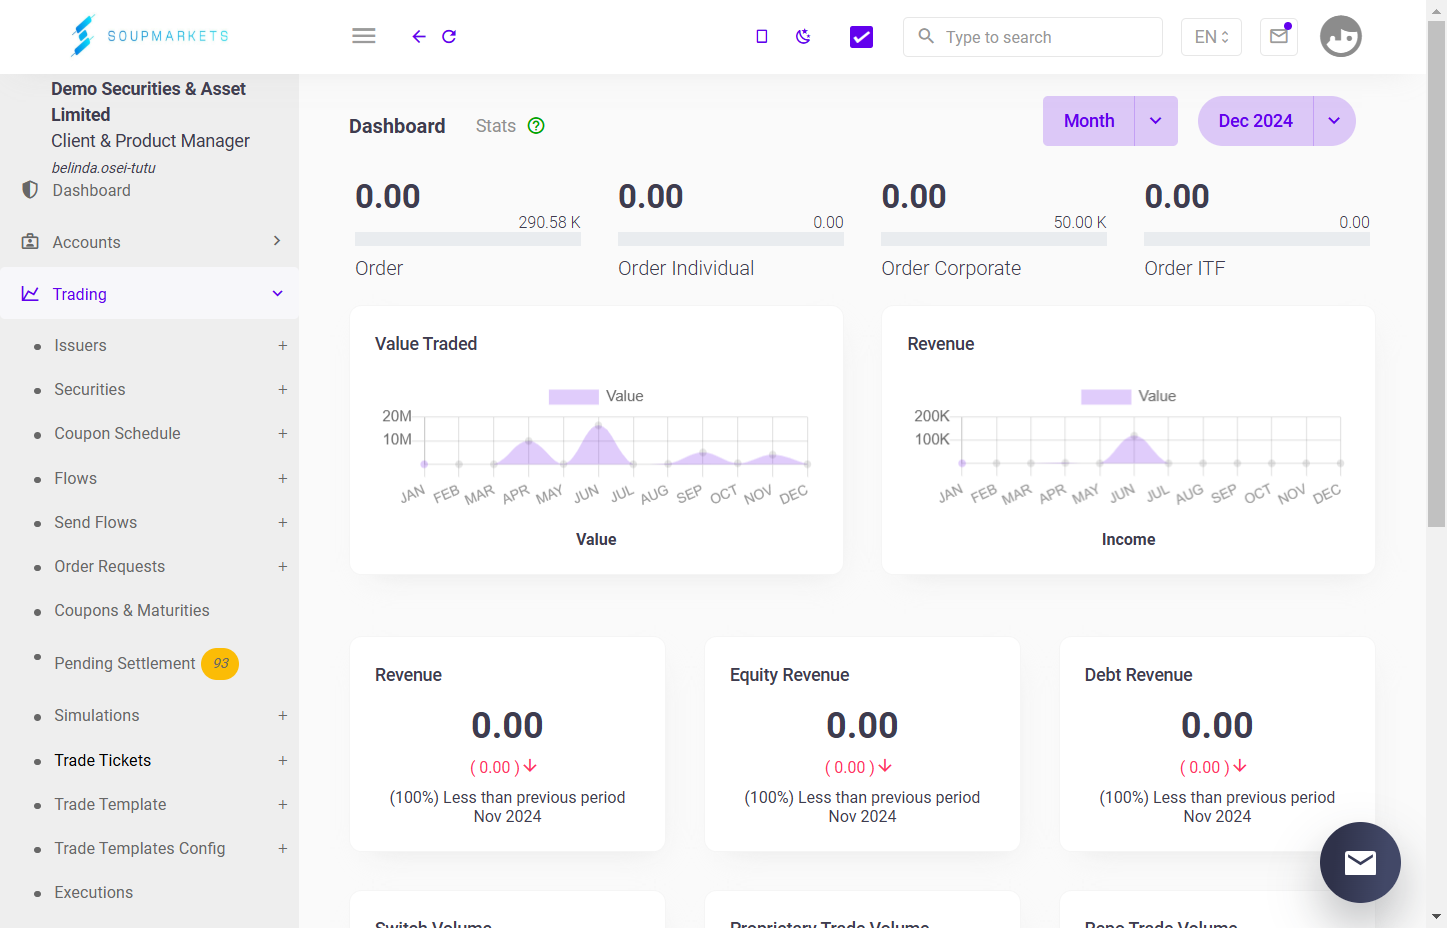Open Executions in the sidebar

tap(94, 893)
